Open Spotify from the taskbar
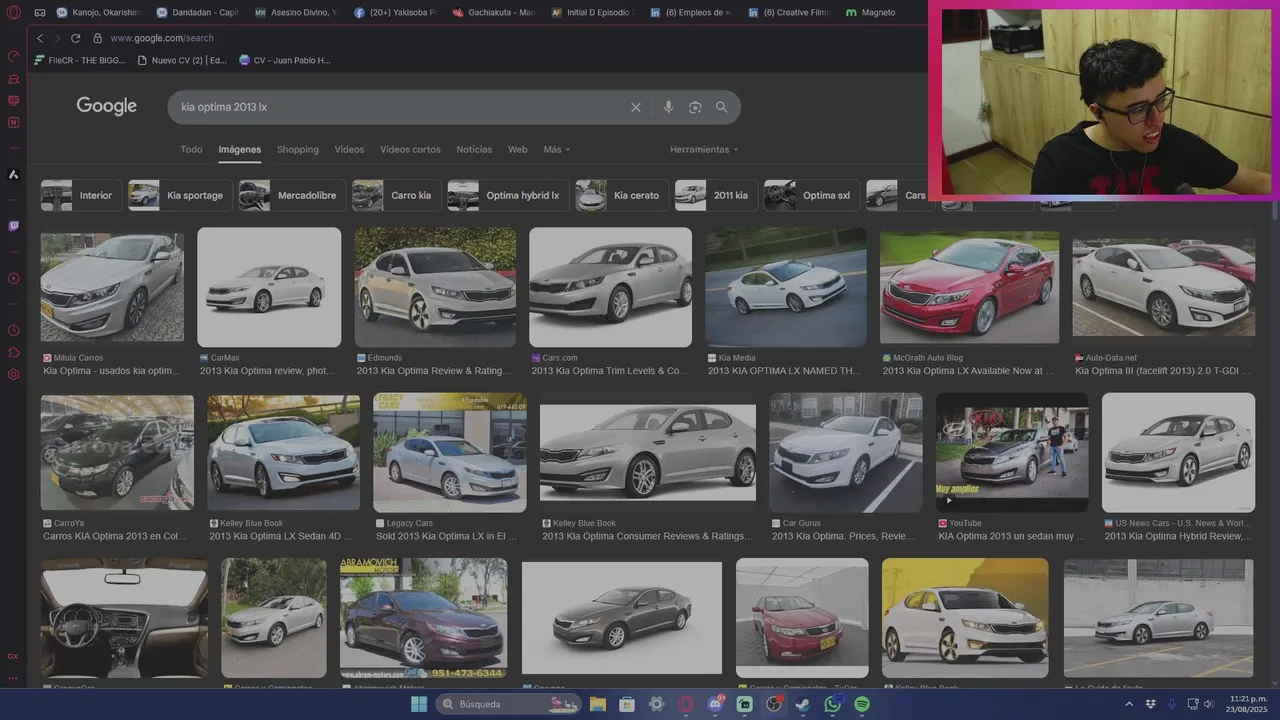 (862, 704)
